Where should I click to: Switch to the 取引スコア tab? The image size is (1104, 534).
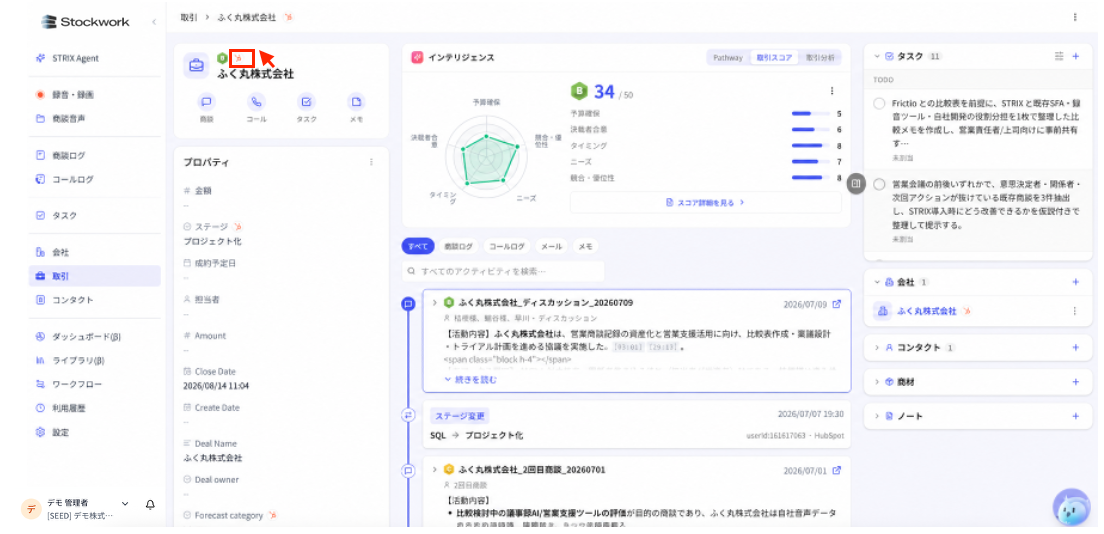pos(773,58)
